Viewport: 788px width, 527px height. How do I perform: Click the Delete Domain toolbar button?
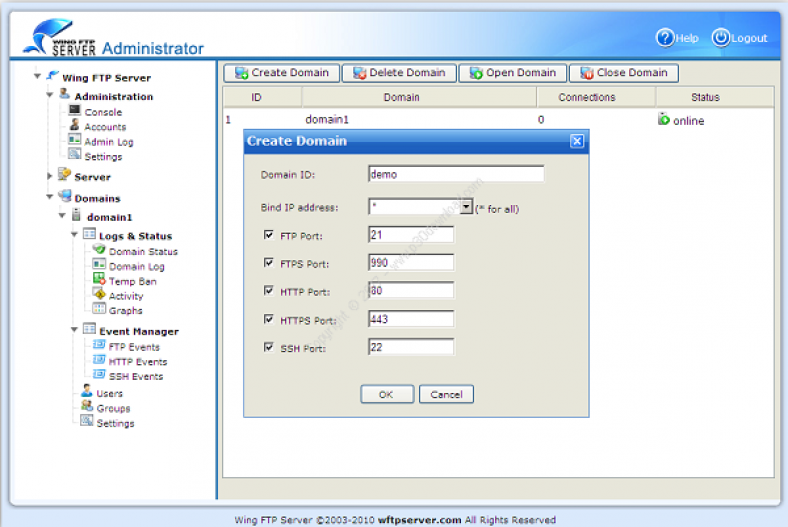pyautogui.click(x=399, y=73)
